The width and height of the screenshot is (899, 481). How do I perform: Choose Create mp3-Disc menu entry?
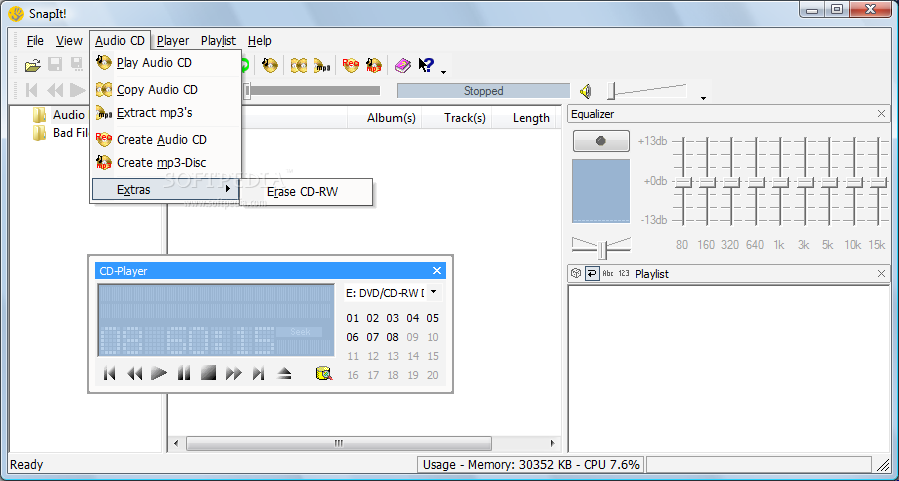(x=165, y=163)
